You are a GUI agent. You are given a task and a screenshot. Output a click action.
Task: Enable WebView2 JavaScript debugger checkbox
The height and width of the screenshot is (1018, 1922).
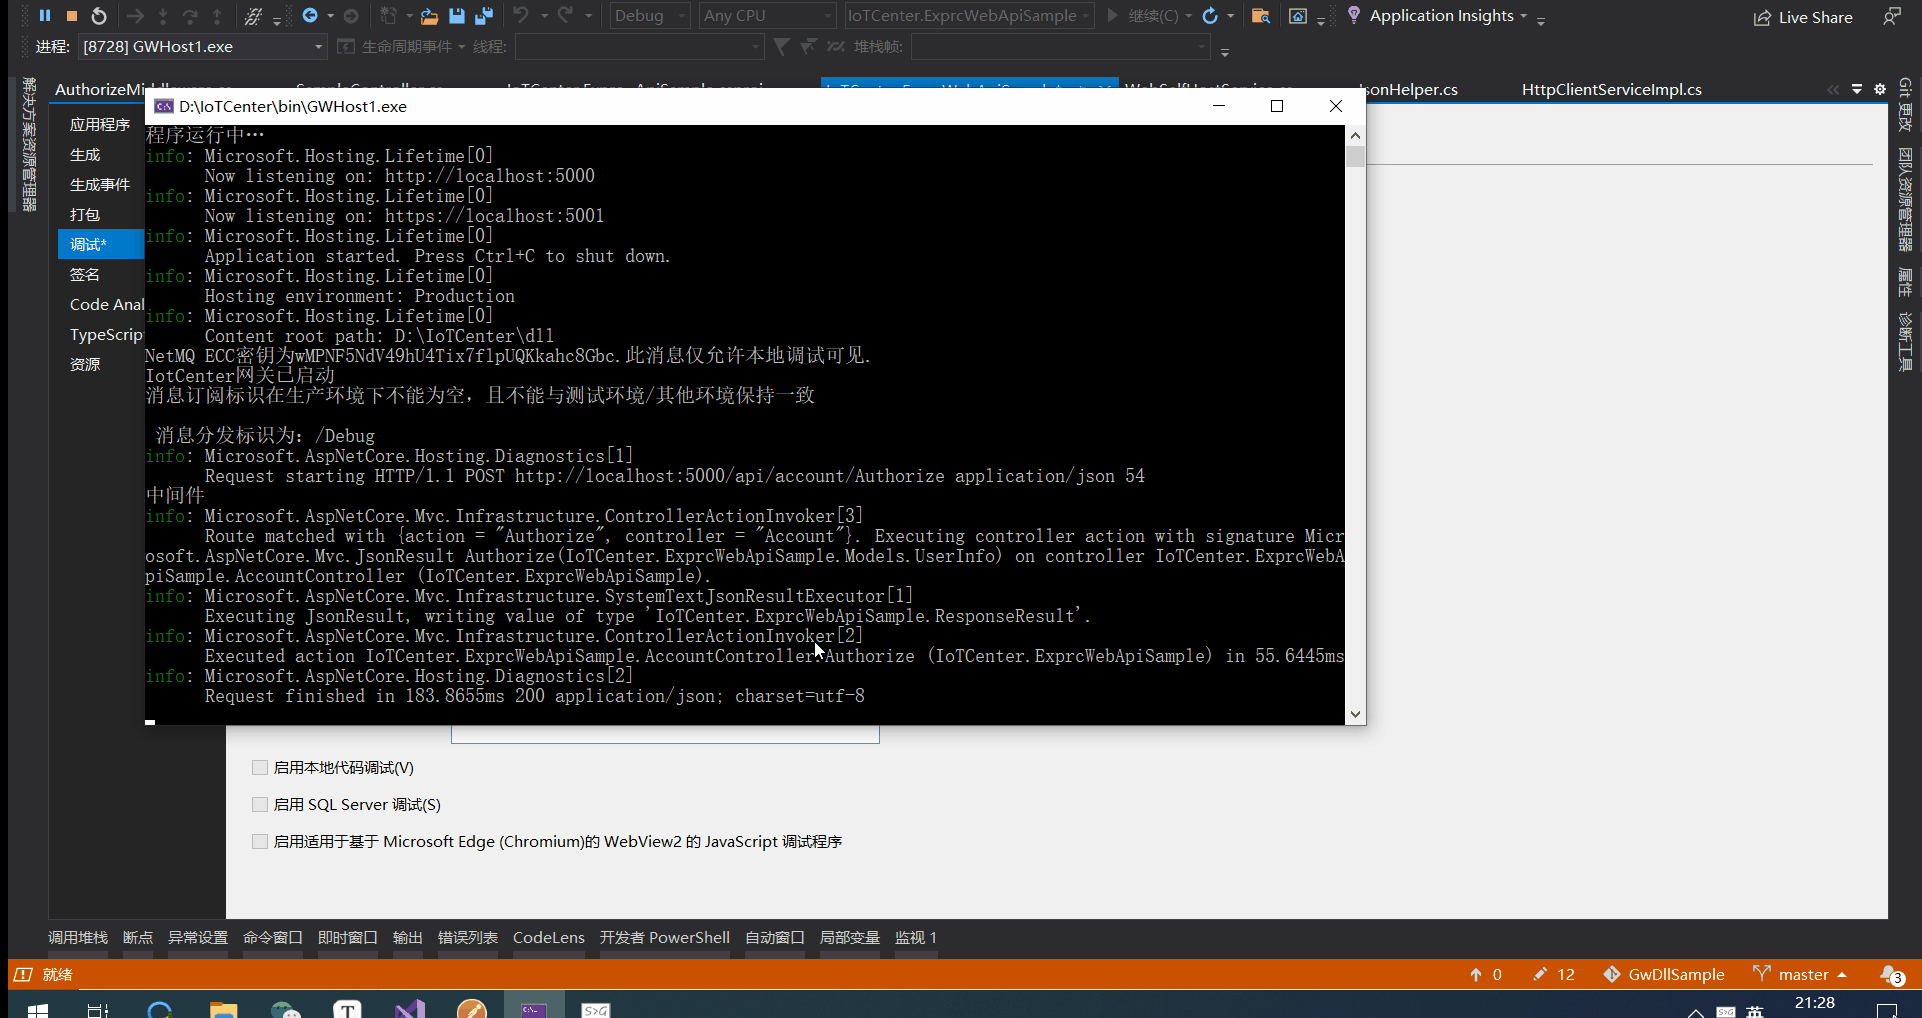[260, 842]
